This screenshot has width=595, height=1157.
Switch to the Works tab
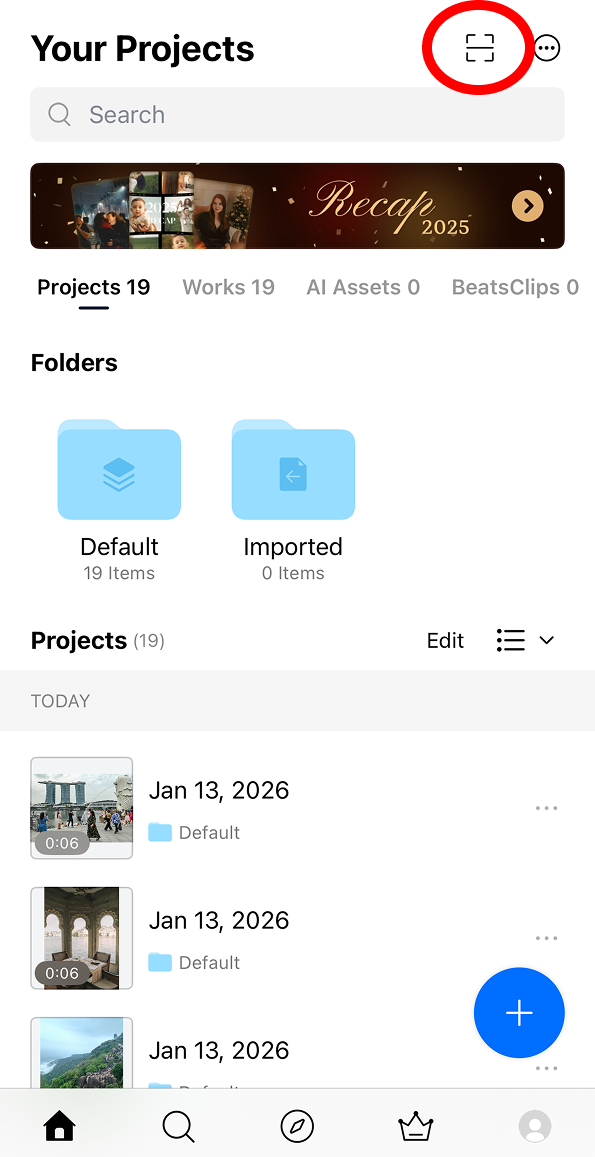[228, 287]
